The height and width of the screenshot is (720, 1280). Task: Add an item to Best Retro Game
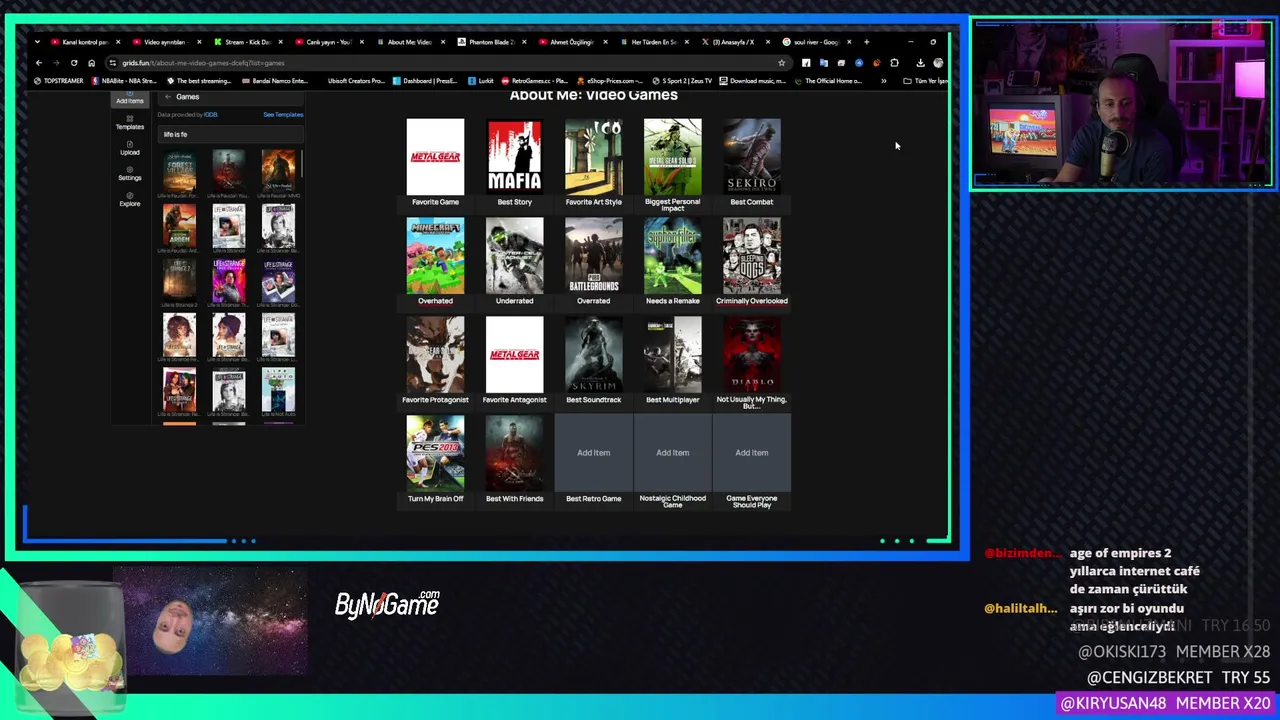593,453
